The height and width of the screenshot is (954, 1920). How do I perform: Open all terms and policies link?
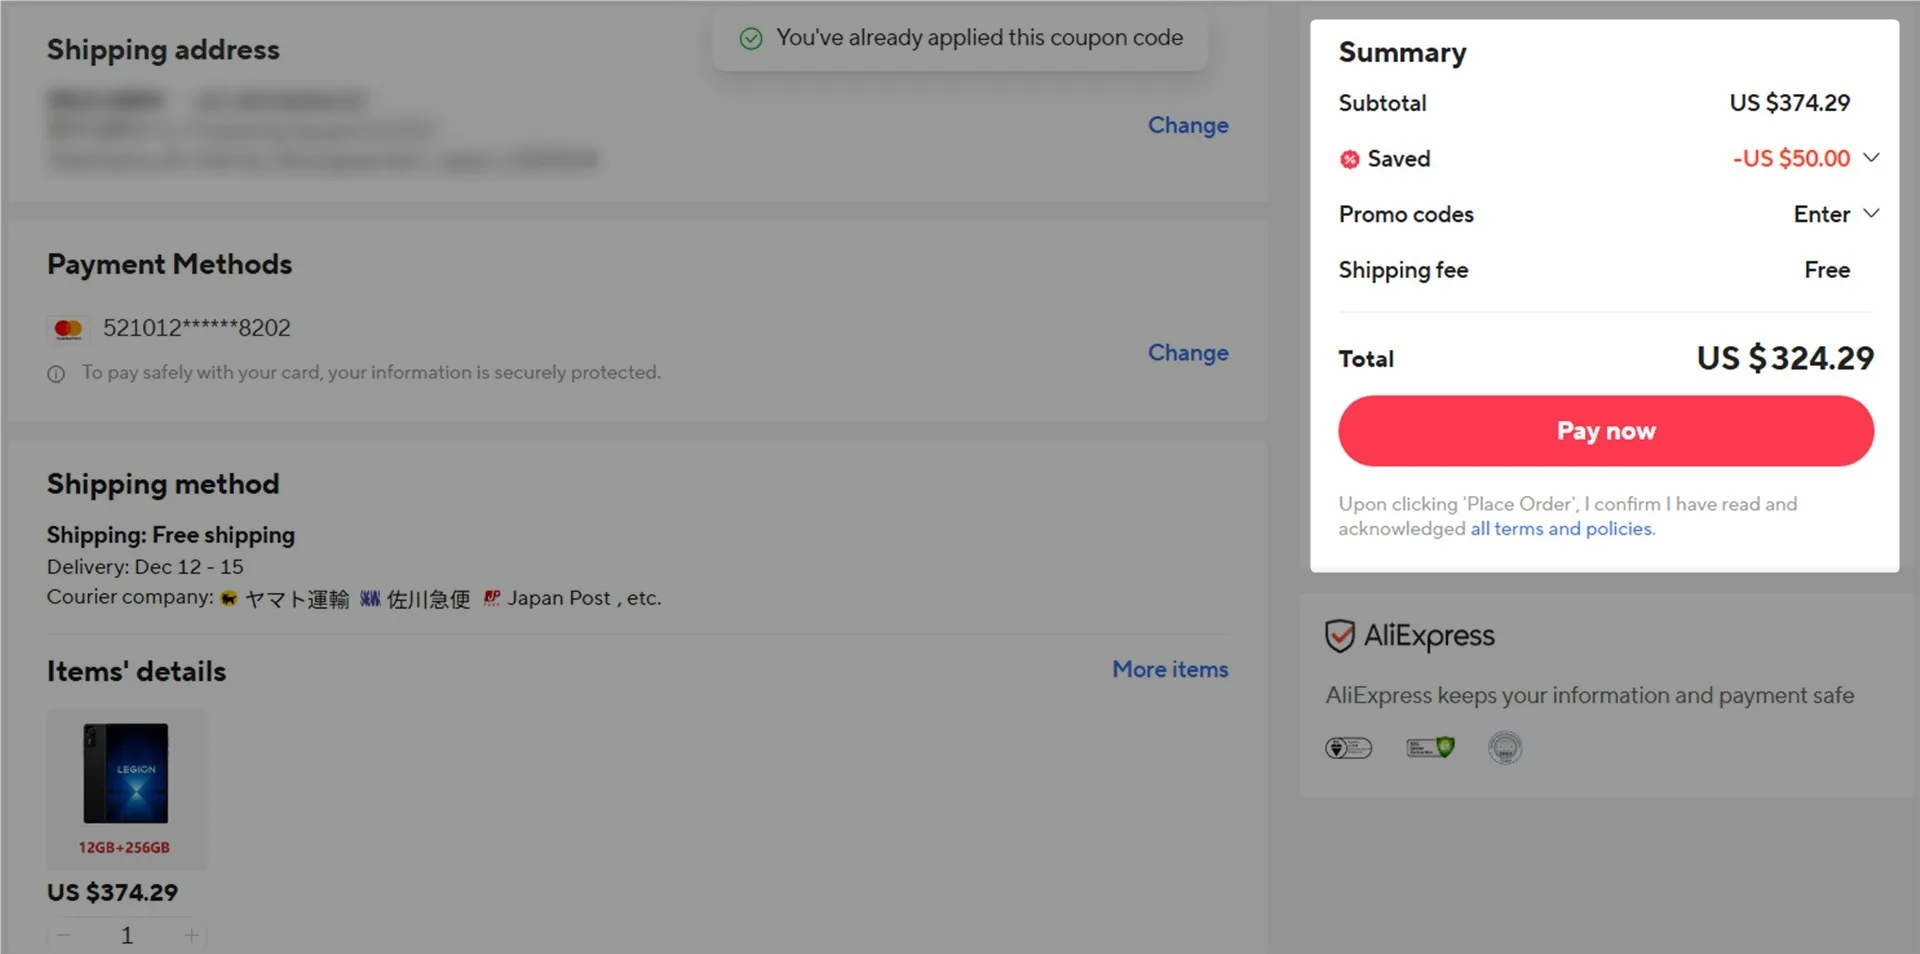click(x=1562, y=529)
